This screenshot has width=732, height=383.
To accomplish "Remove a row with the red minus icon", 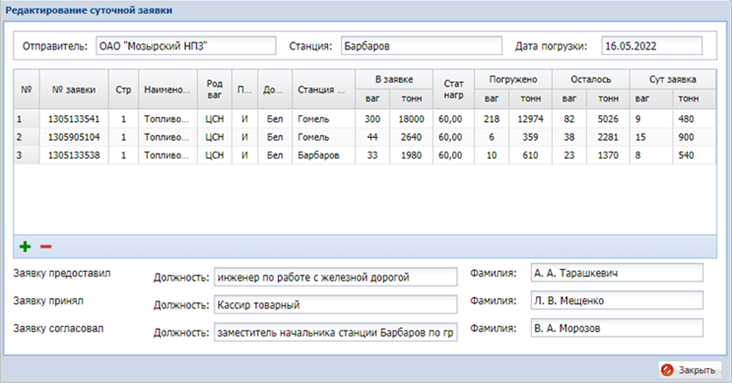I will point(46,247).
